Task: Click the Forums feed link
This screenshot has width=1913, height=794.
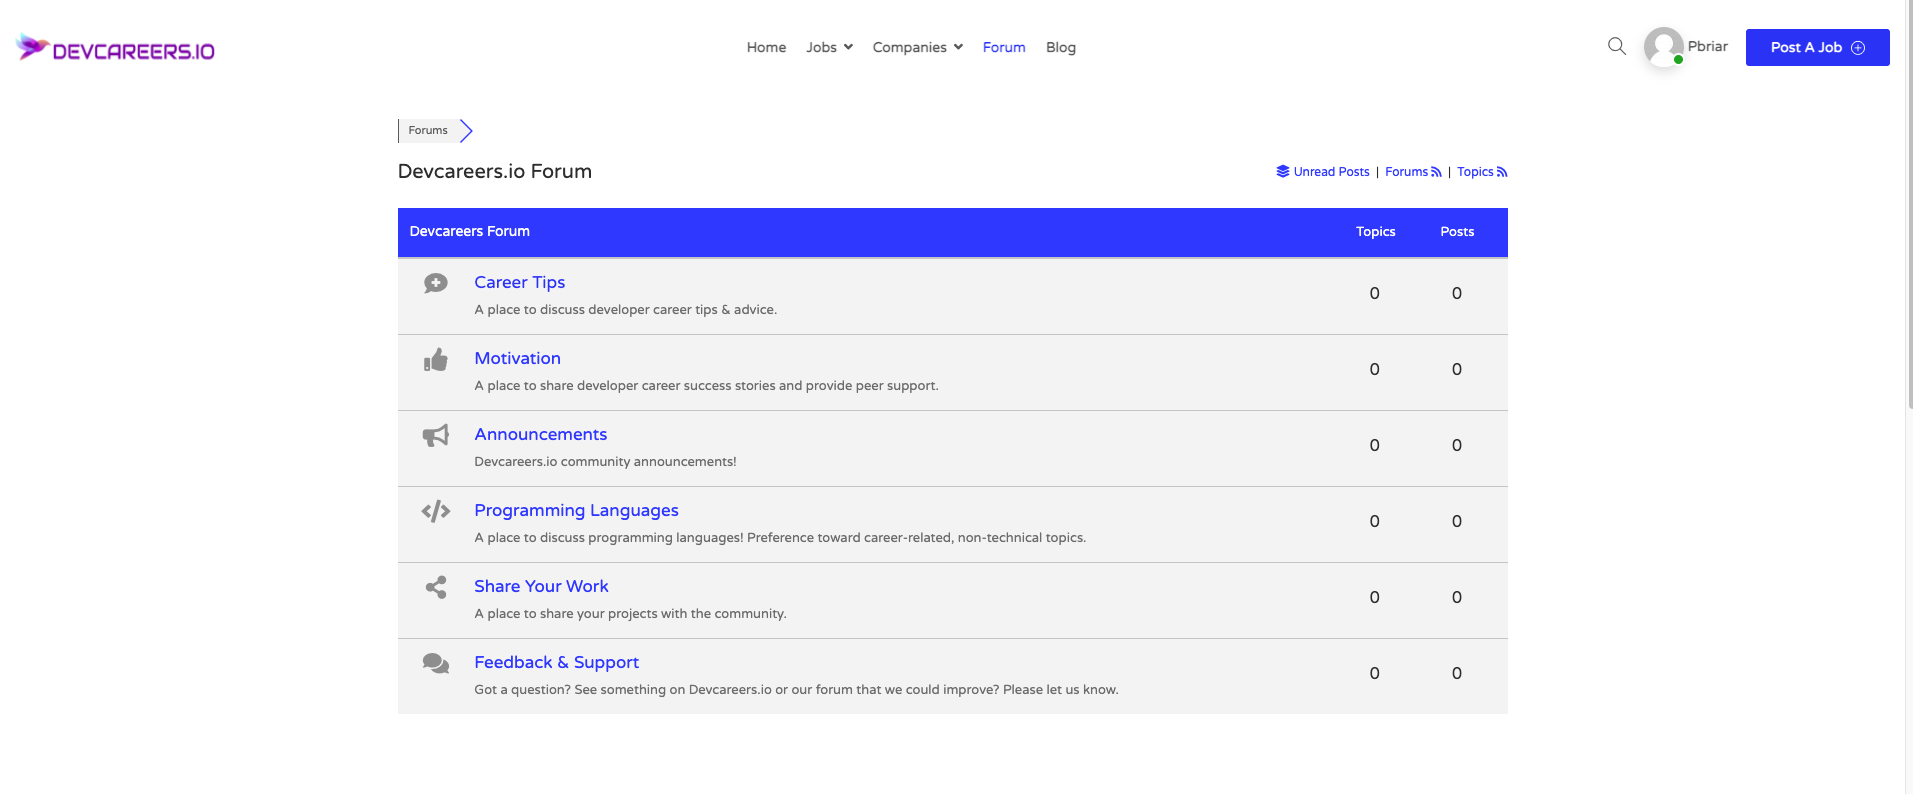Action: pyautogui.click(x=1406, y=172)
